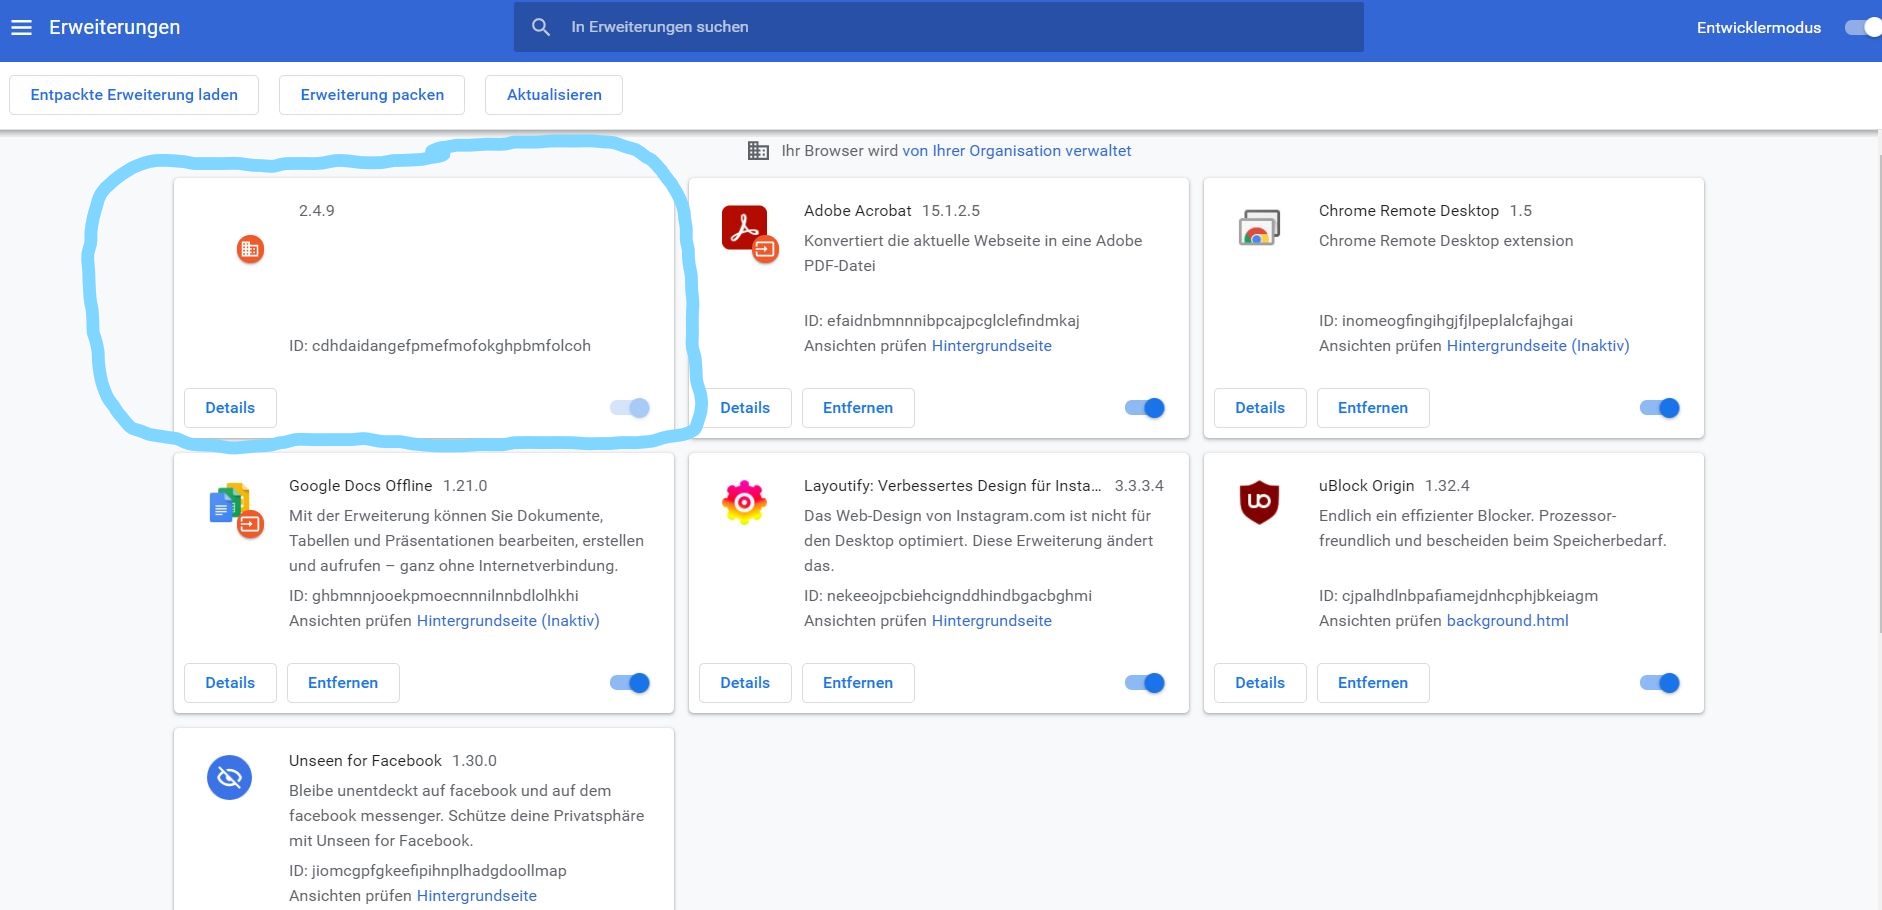The width and height of the screenshot is (1882, 910).
Task: Disable the Chrome Remote Desktop extension
Action: coord(1660,407)
